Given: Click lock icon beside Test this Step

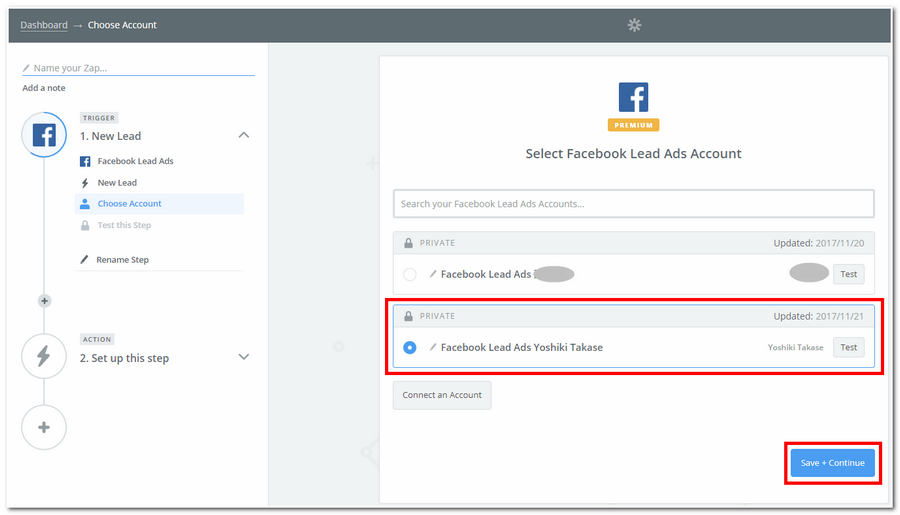Looking at the screenshot, I should tap(85, 225).
